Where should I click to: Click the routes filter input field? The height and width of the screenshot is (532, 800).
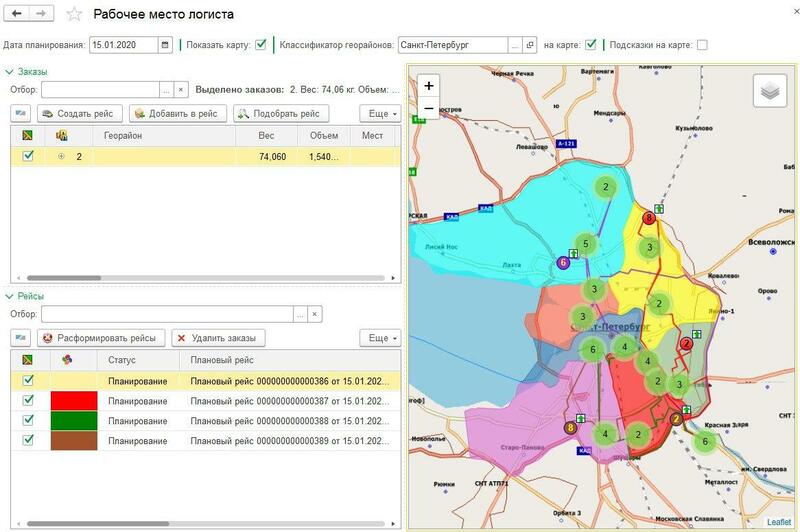166,314
